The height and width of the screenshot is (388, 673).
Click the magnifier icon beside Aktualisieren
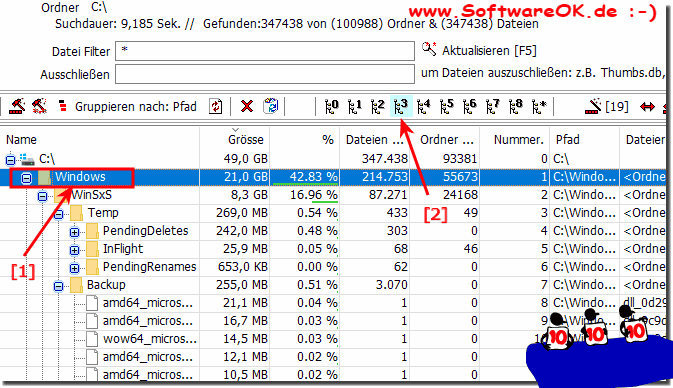(429, 49)
